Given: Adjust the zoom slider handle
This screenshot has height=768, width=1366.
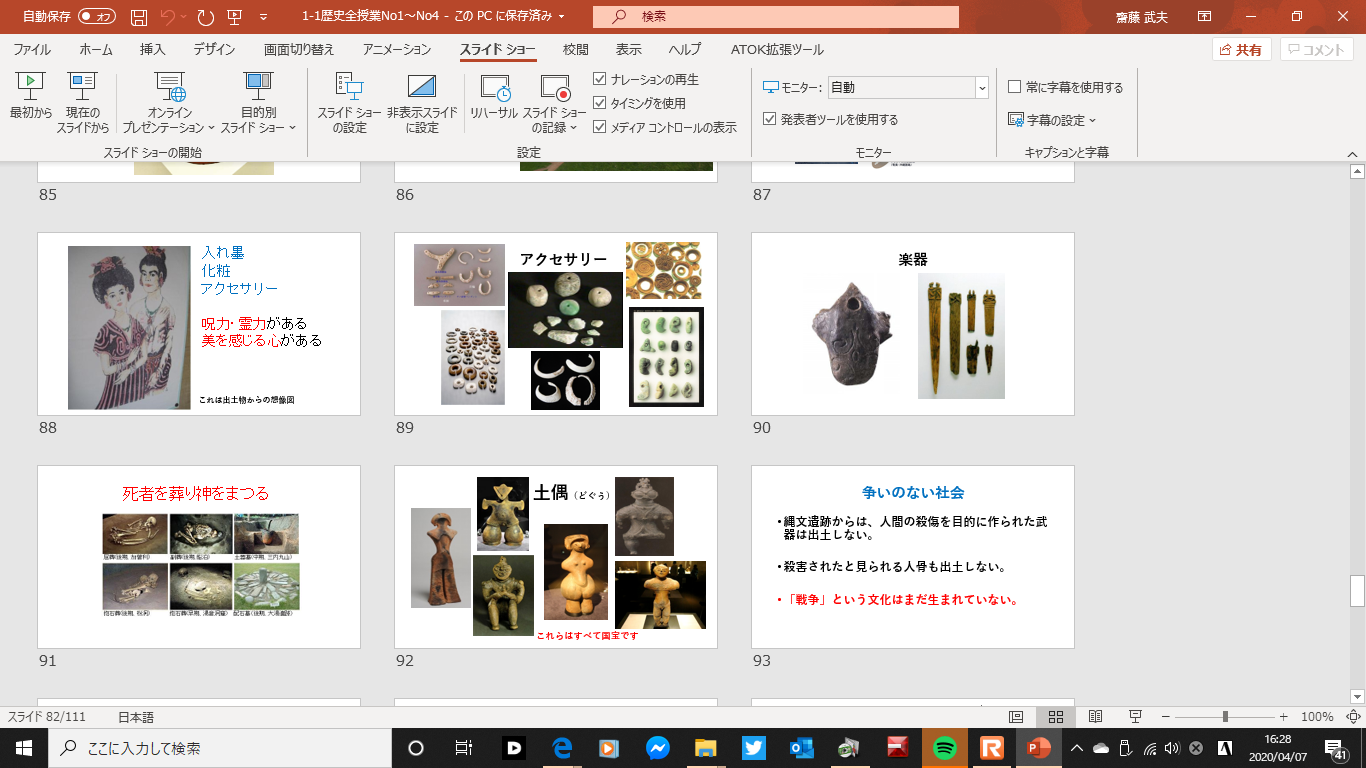Looking at the screenshot, I should click(1225, 717).
